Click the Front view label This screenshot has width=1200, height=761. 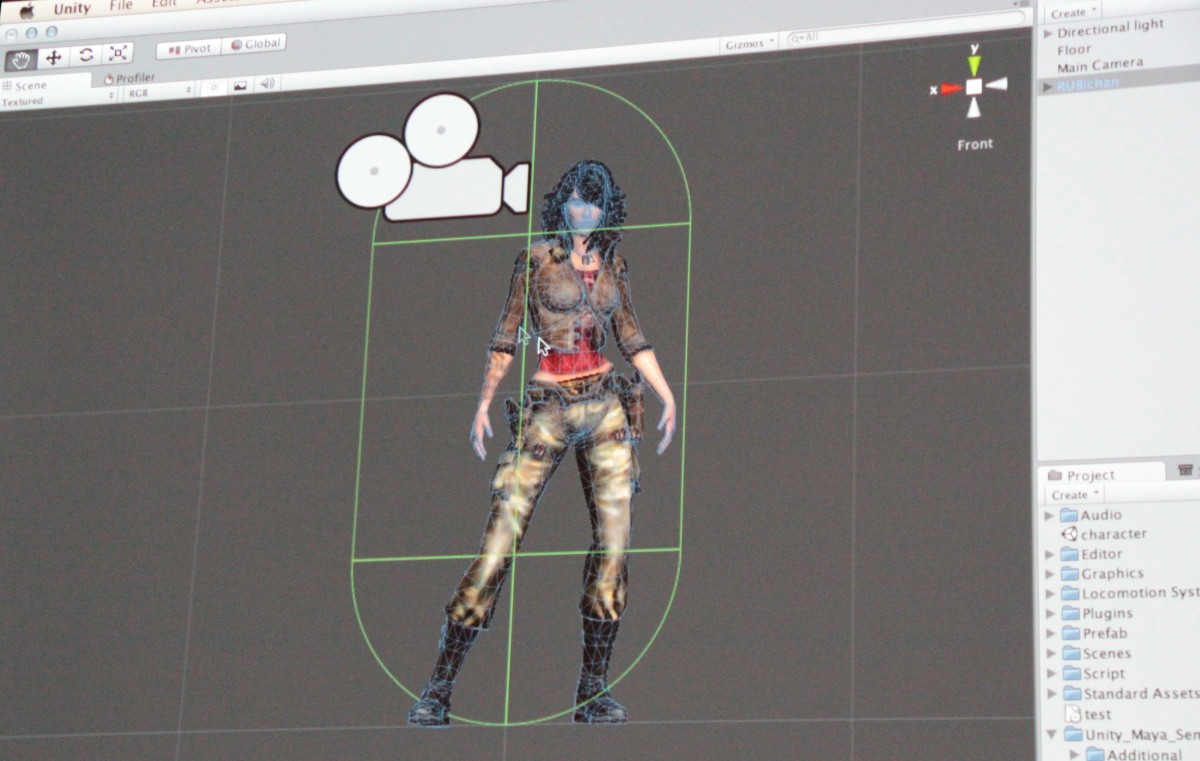(975, 144)
